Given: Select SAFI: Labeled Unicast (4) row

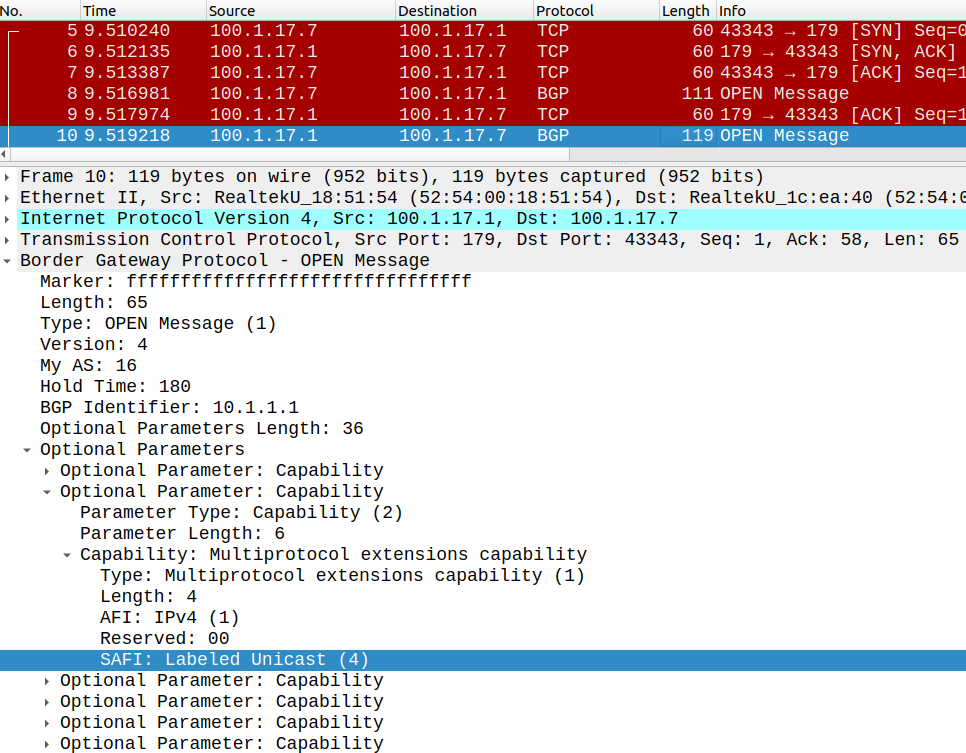Looking at the screenshot, I should [x=483, y=660].
